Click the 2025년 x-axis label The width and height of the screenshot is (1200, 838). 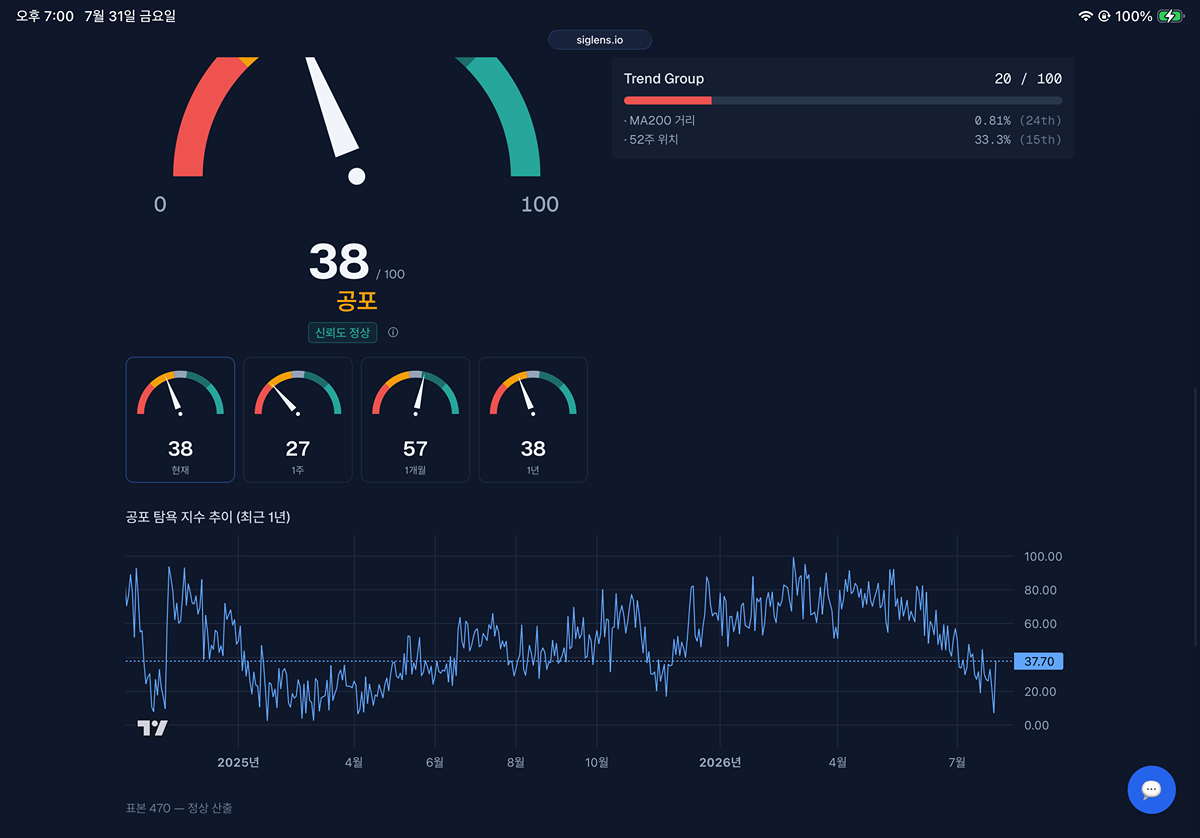click(239, 762)
